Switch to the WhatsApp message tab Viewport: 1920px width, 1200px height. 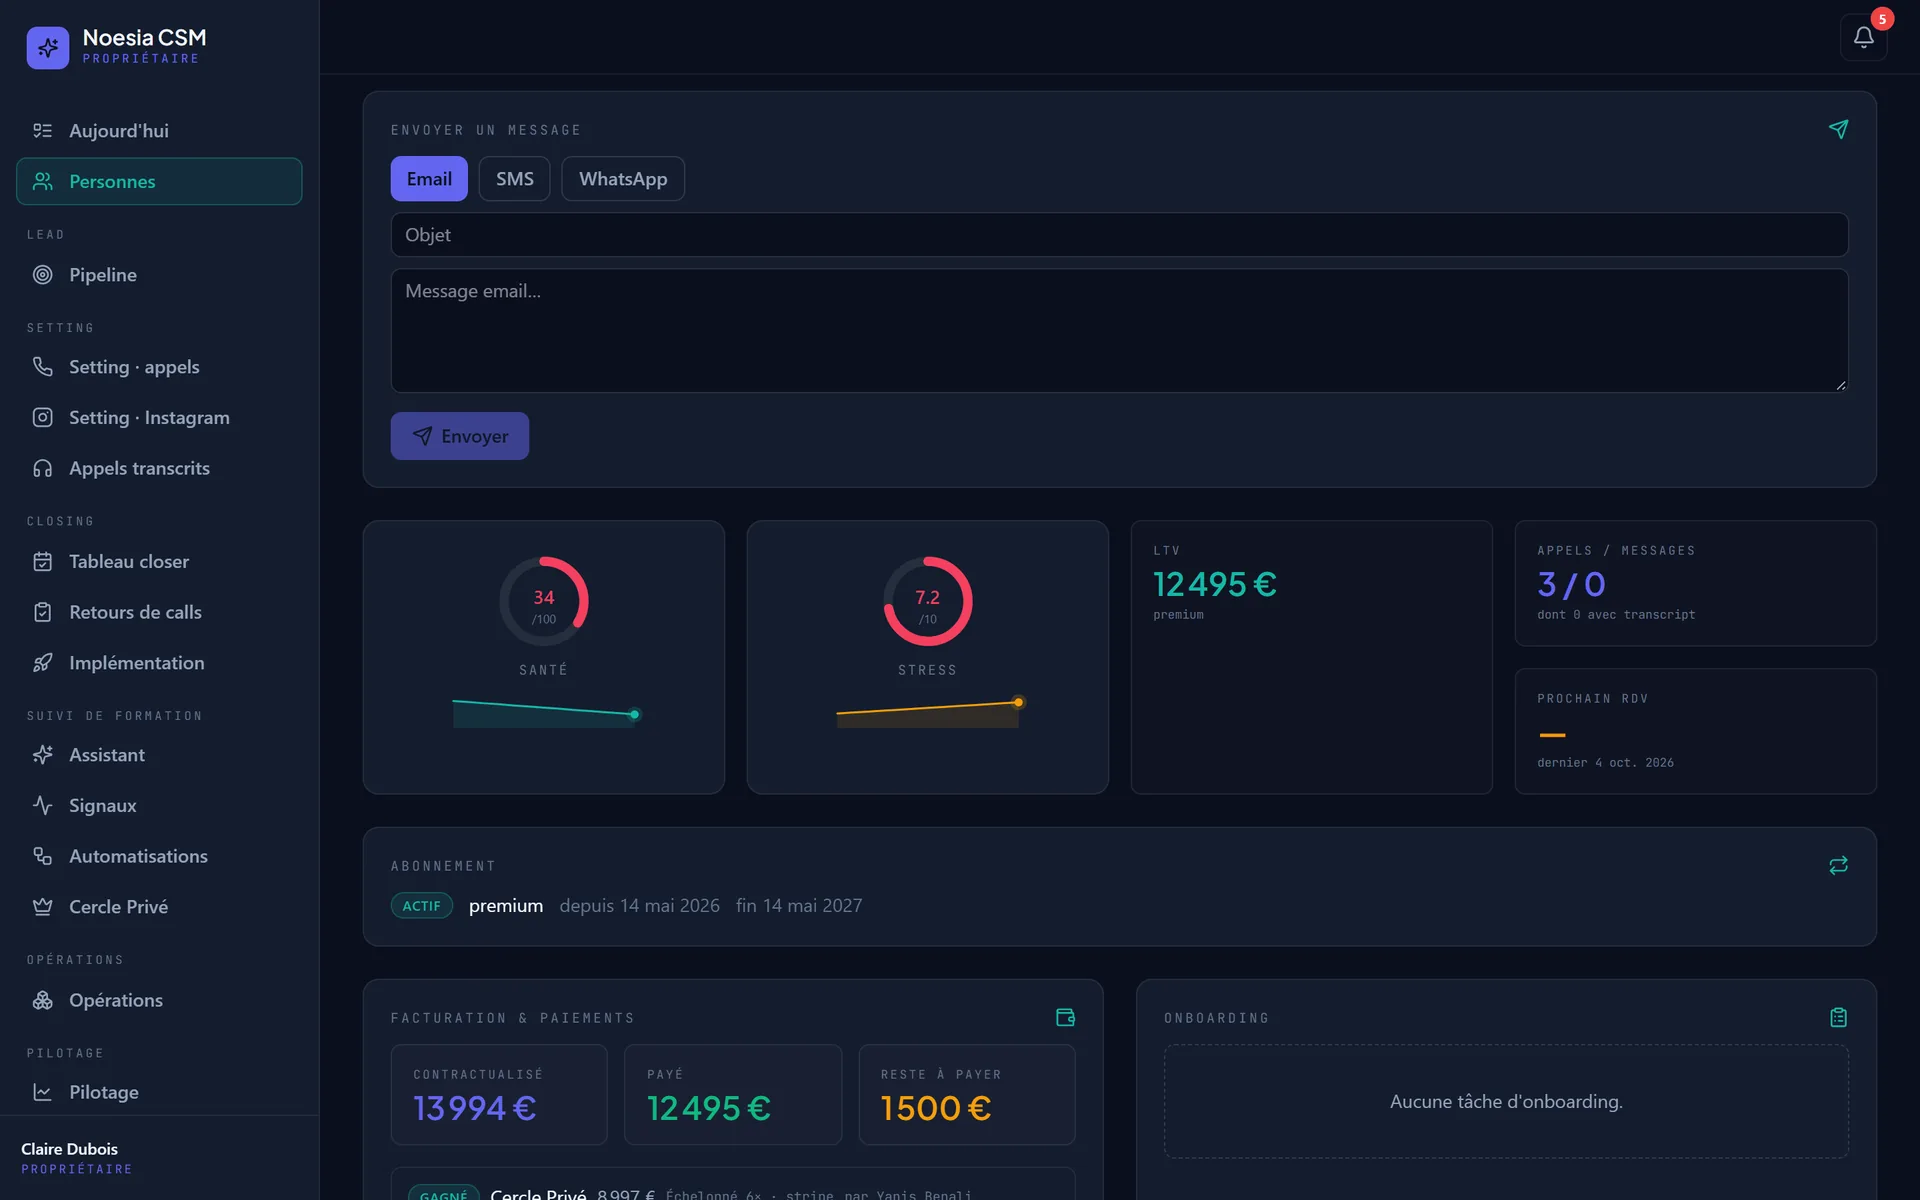623,179
